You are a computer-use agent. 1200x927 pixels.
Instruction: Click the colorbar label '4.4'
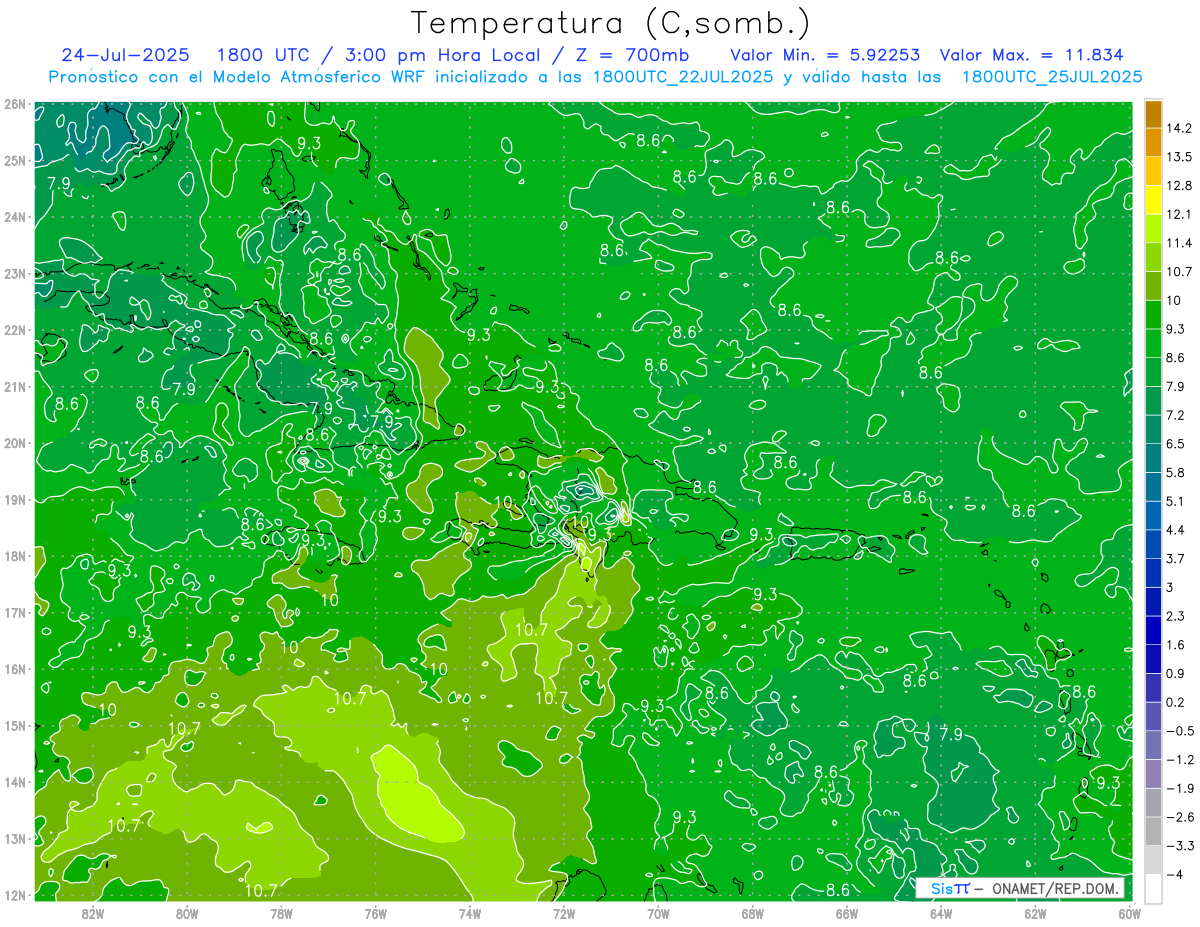click(x=1177, y=530)
